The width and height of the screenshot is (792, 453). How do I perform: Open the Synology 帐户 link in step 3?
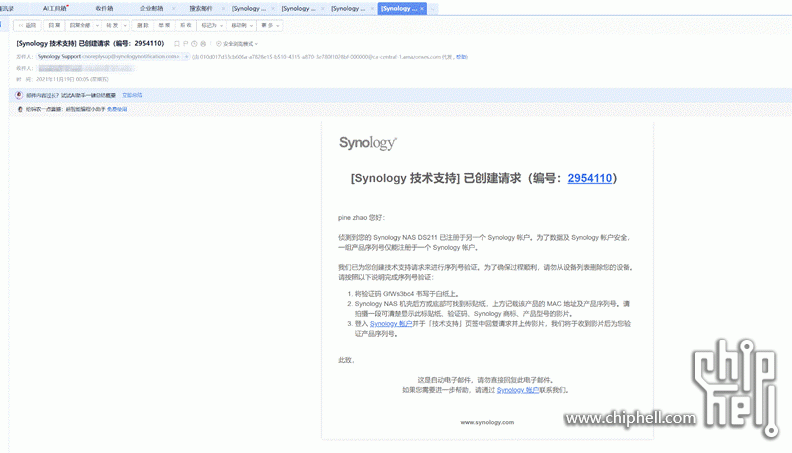tap(391, 324)
